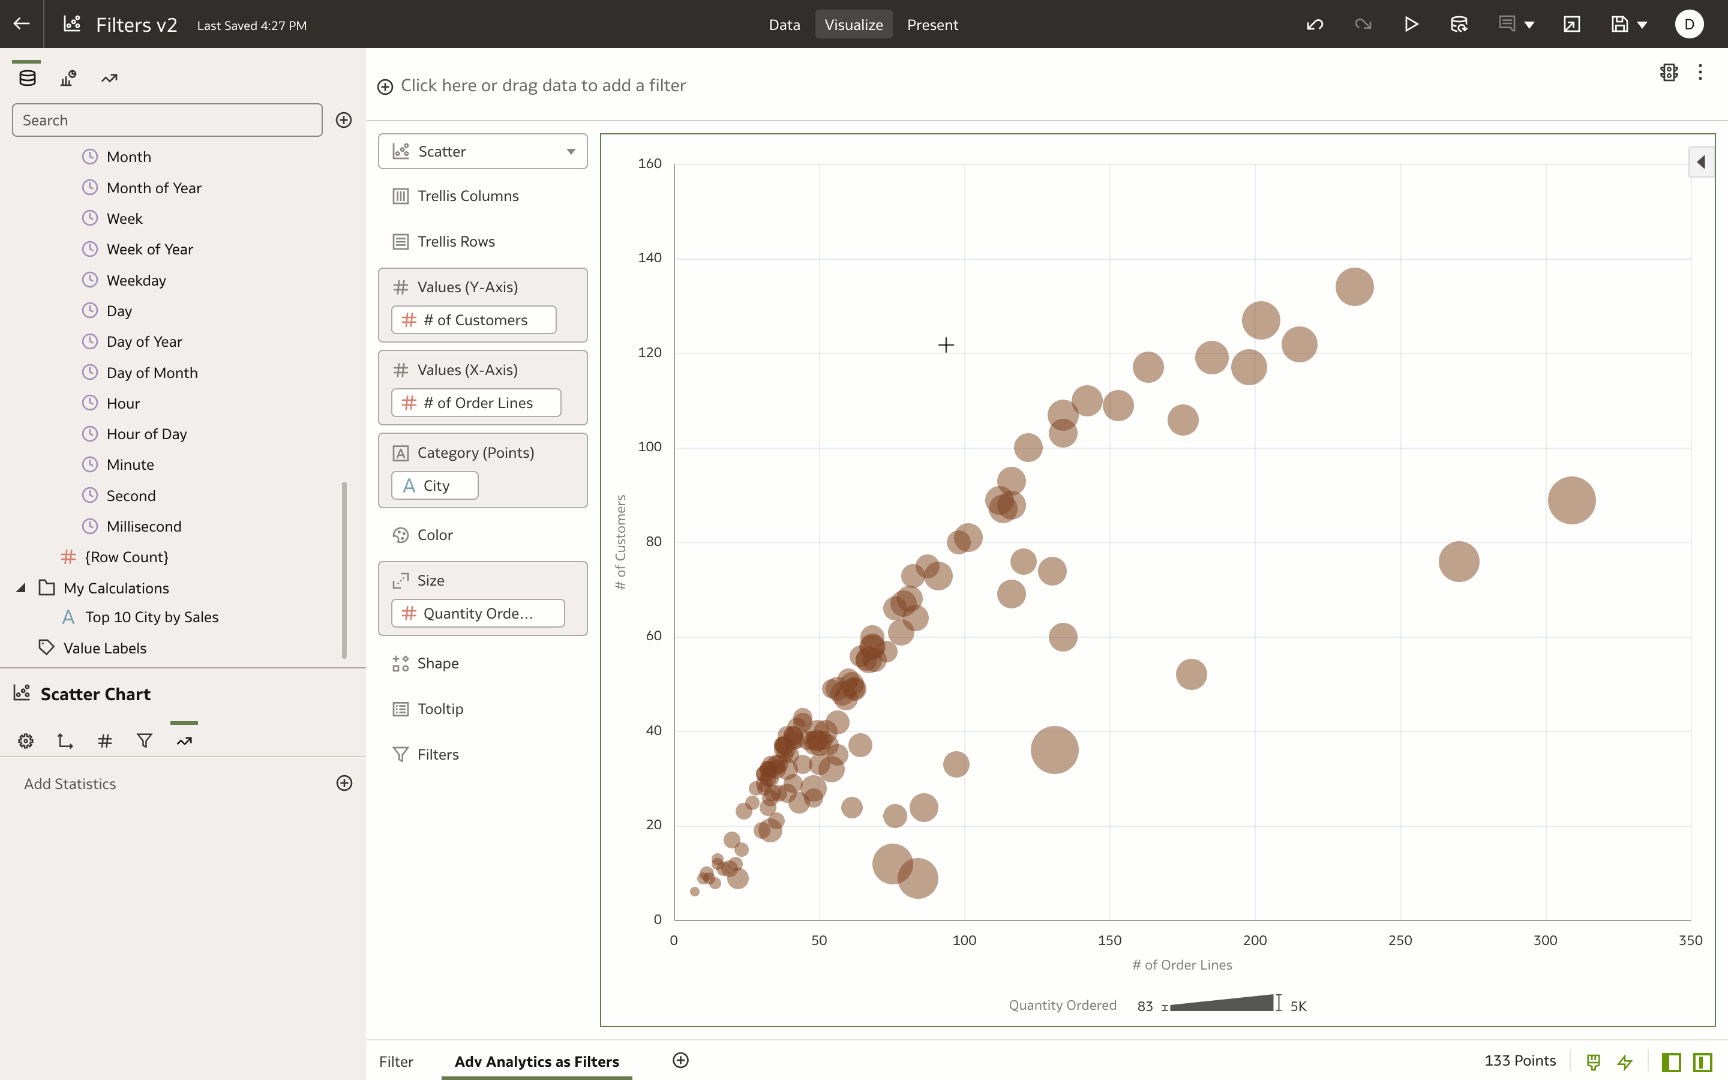Select the Filters icon under Scatter Chart
1728x1080 pixels.
(x=145, y=741)
